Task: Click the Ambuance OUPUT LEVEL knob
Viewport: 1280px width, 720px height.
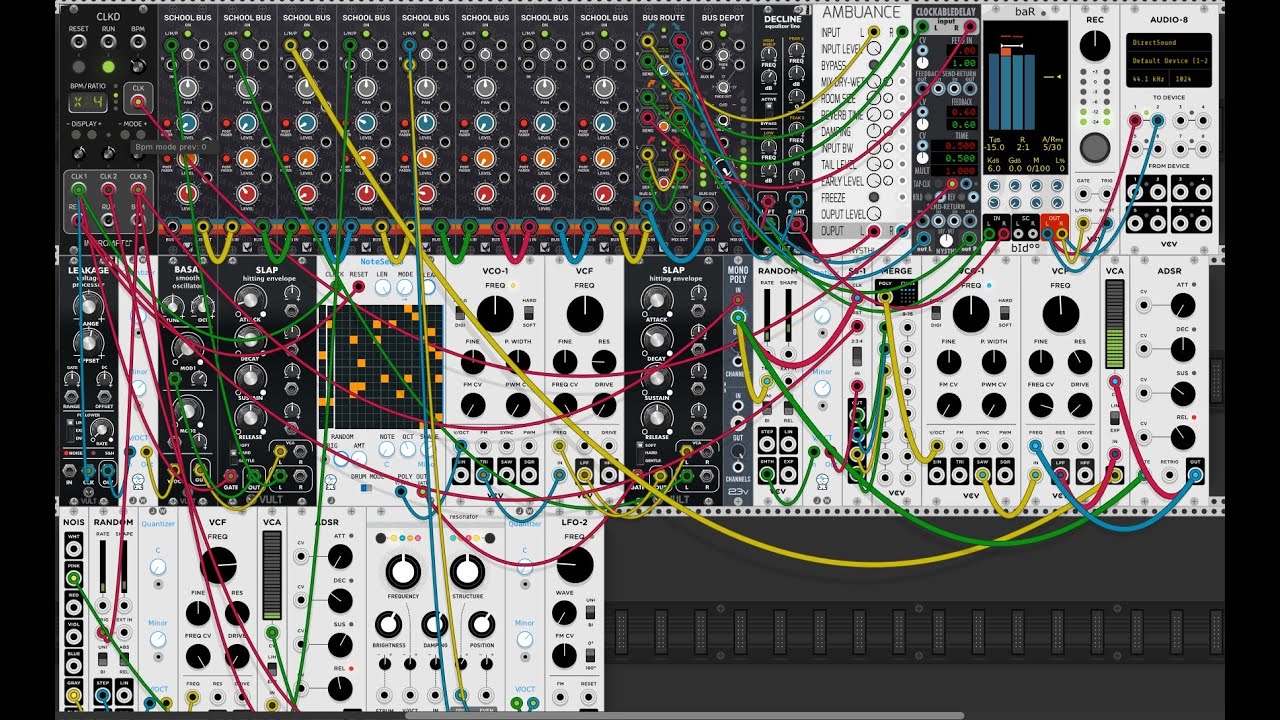Action: (x=872, y=214)
